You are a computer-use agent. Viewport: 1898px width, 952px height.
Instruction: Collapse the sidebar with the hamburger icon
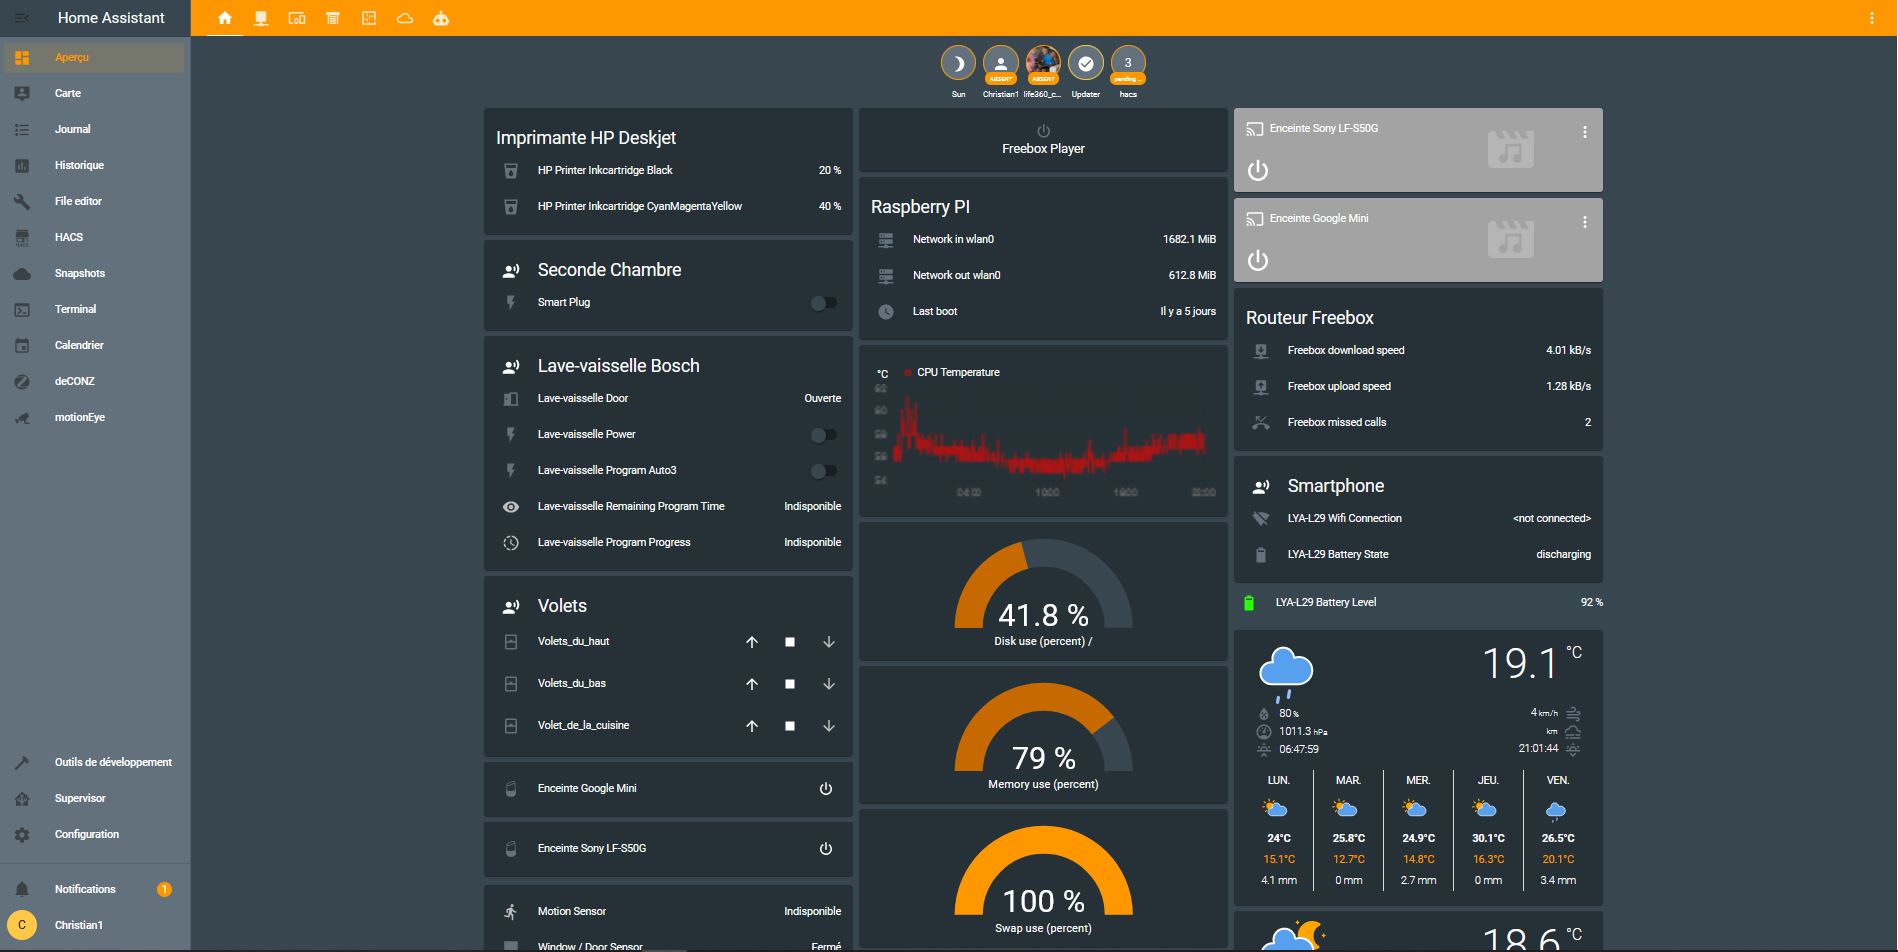(21, 18)
